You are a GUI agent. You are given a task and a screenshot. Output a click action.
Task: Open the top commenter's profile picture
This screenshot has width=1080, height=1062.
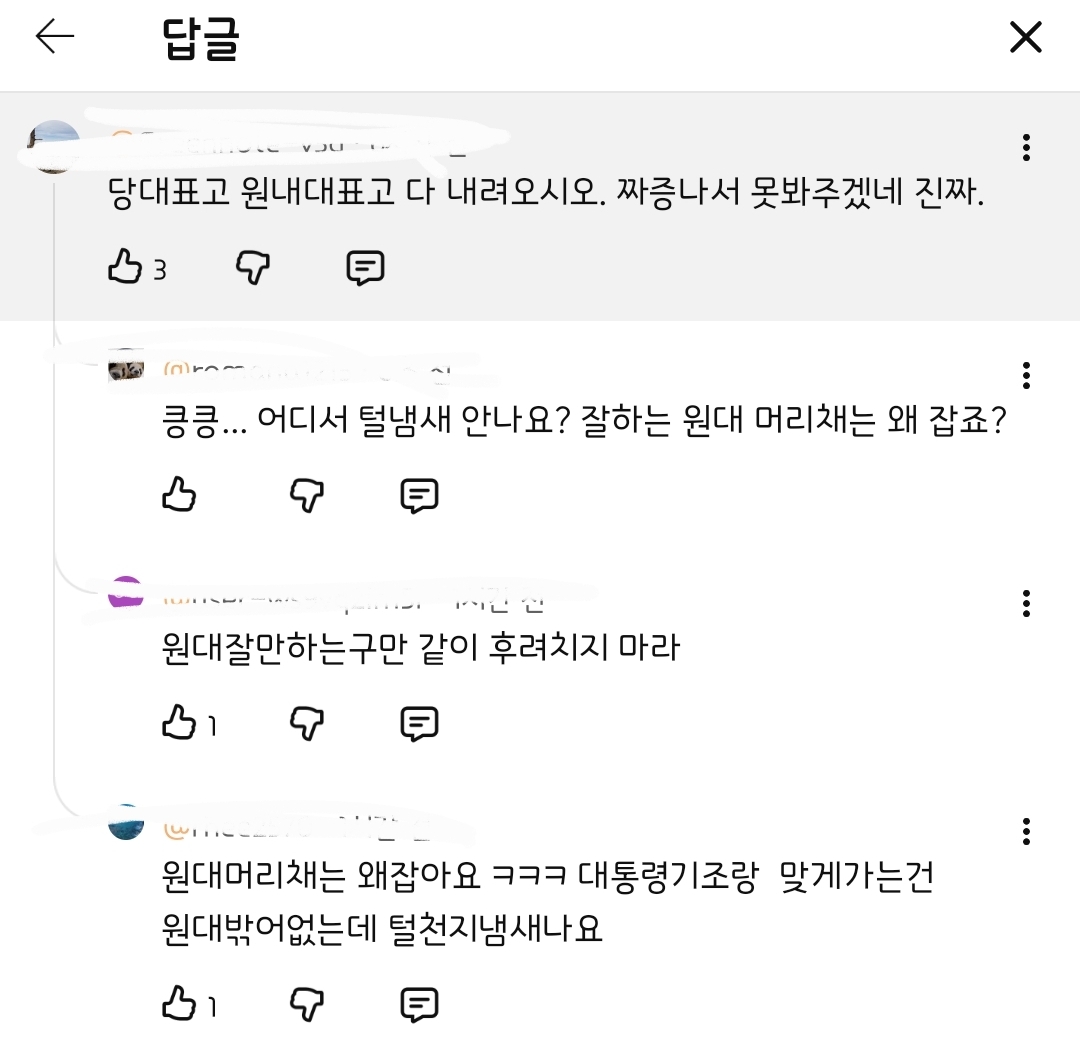pyautogui.click(x=54, y=147)
